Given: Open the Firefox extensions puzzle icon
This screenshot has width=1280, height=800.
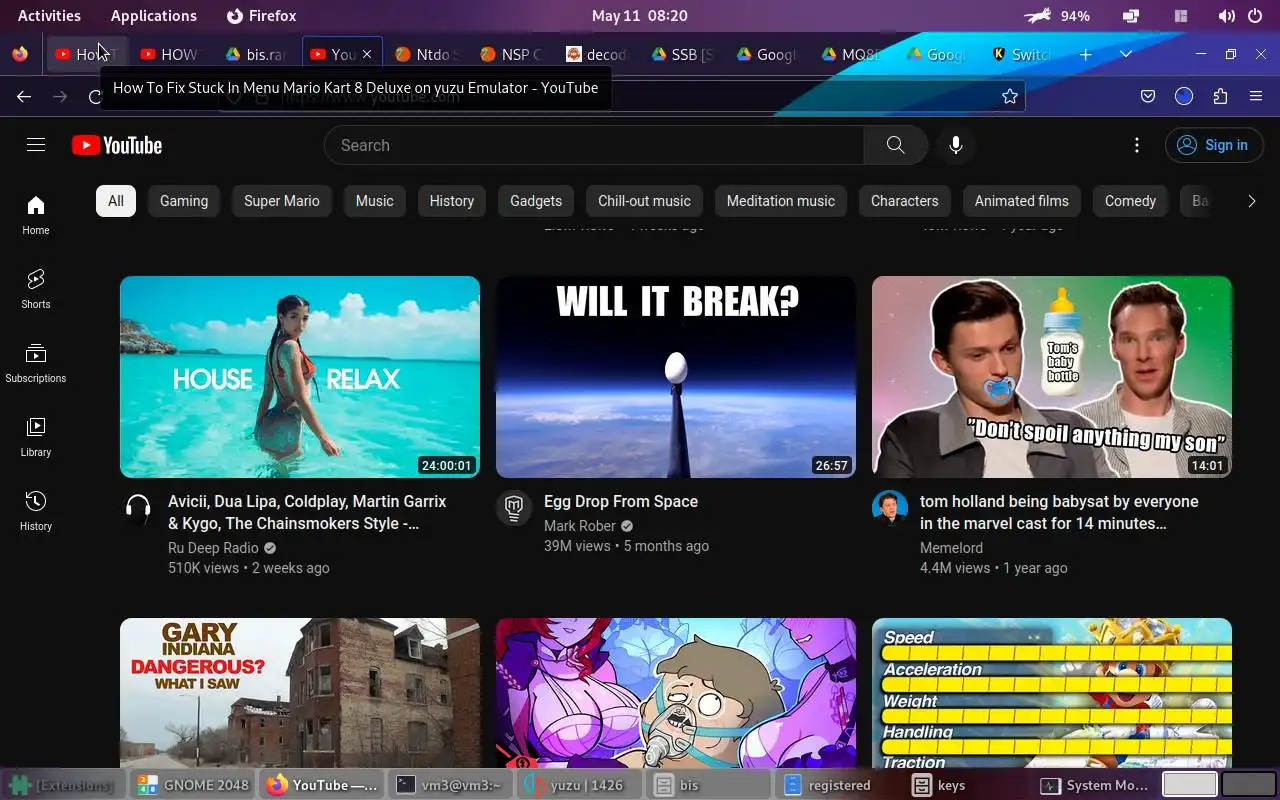Looking at the screenshot, I should (x=1220, y=96).
